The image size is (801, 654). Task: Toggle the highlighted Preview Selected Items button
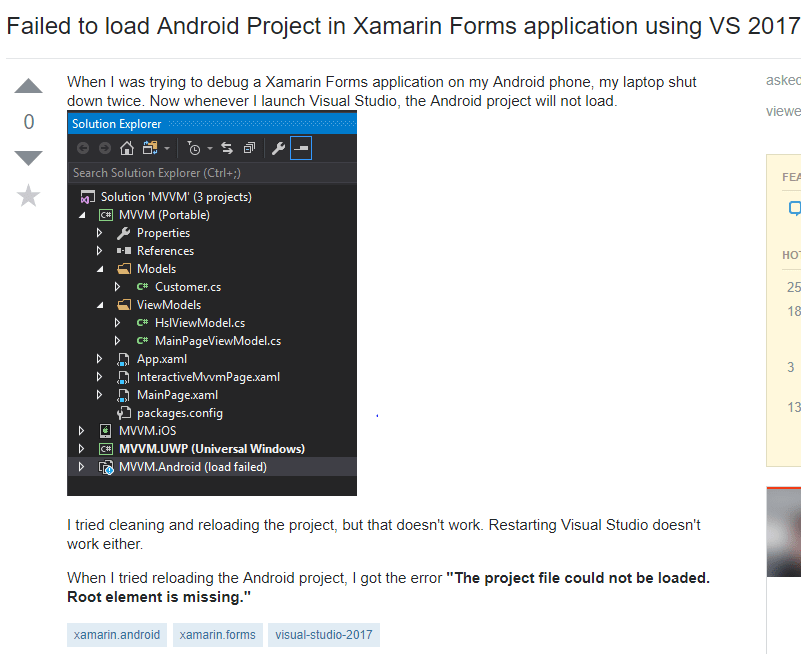[x=301, y=148]
